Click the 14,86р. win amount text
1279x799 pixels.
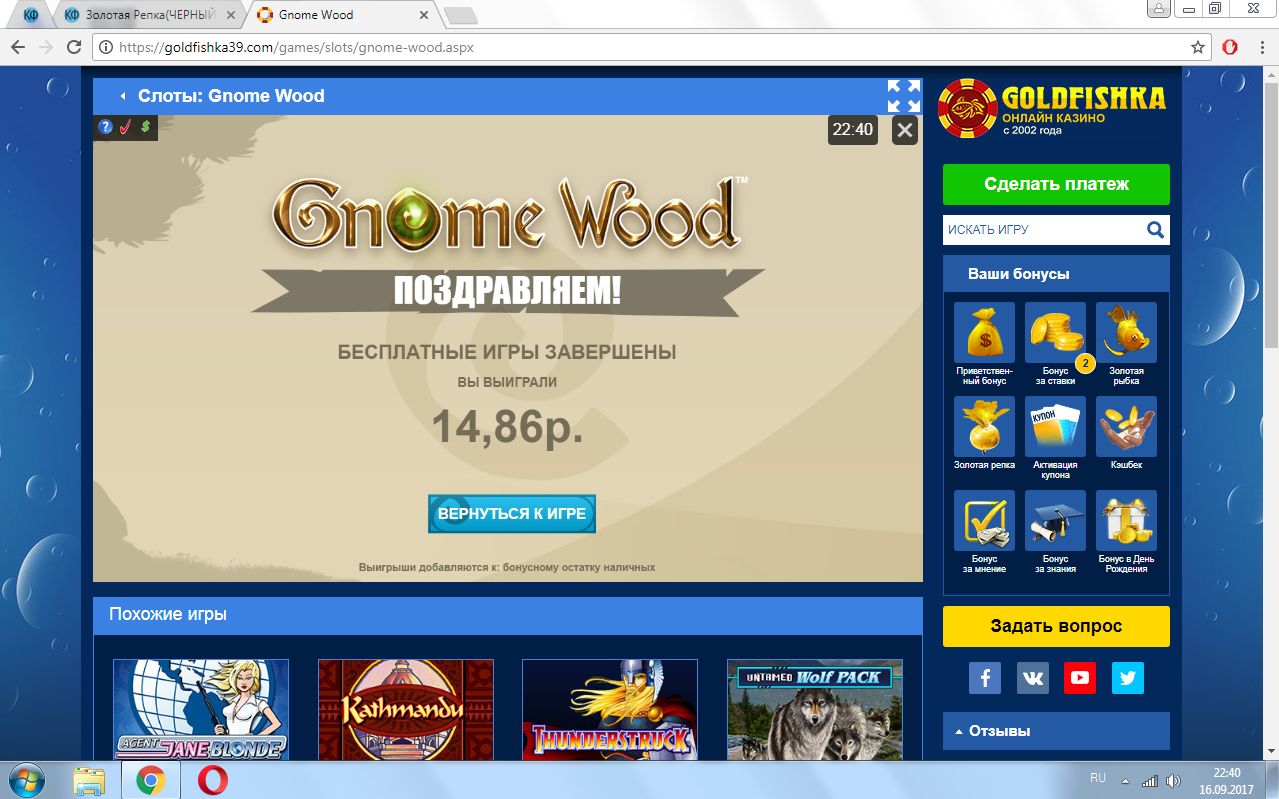pyautogui.click(x=507, y=425)
